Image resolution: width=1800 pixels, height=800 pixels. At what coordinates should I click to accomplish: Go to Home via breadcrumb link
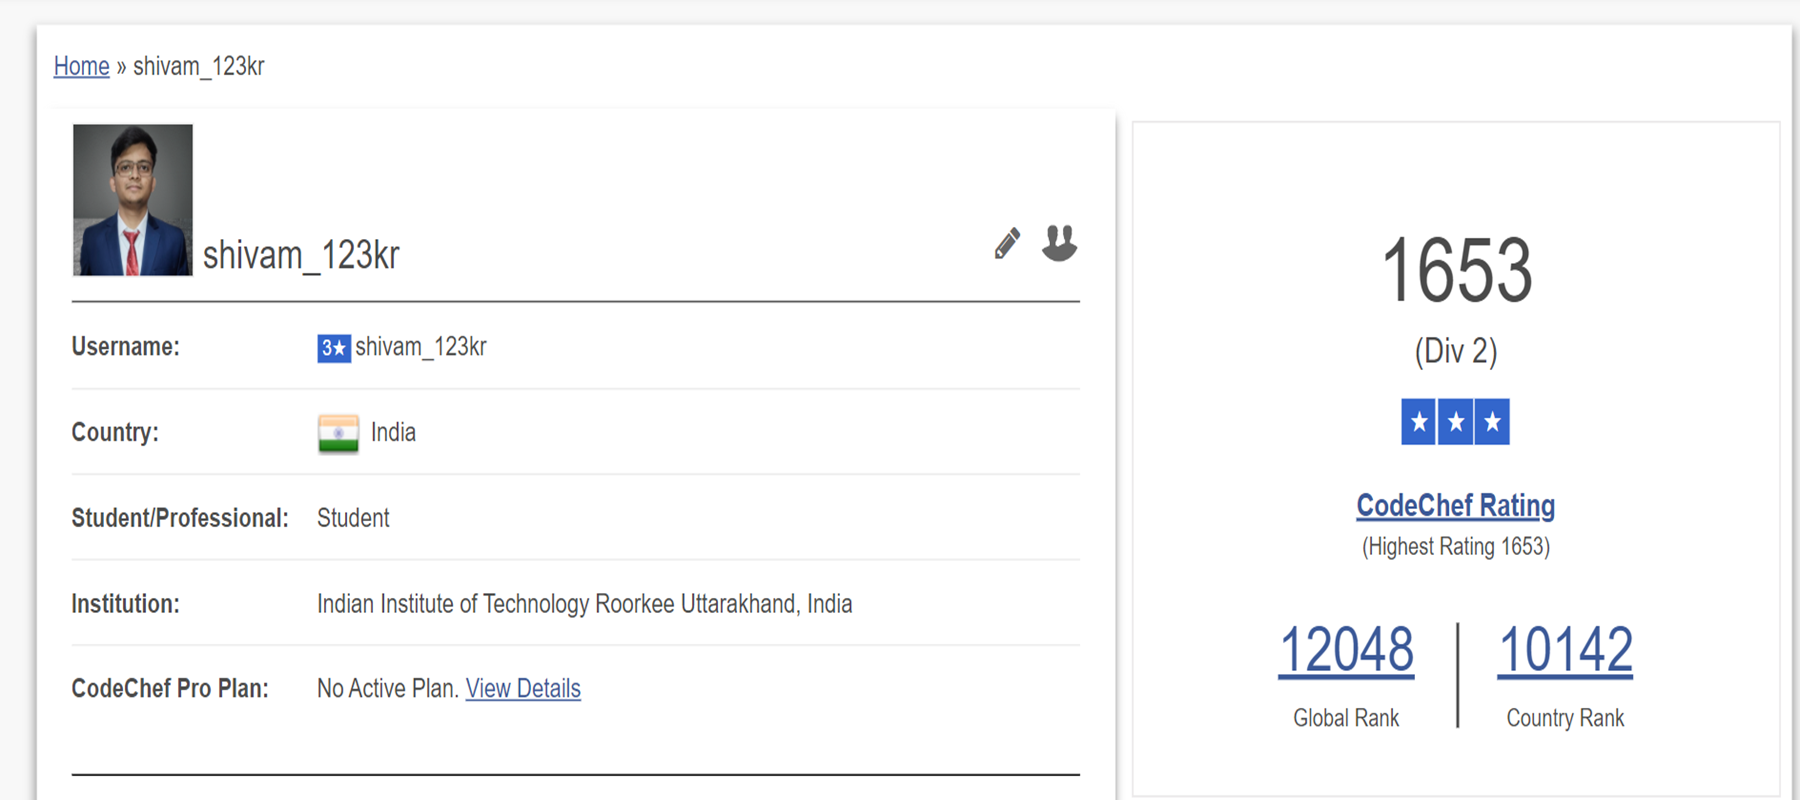click(82, 66)
